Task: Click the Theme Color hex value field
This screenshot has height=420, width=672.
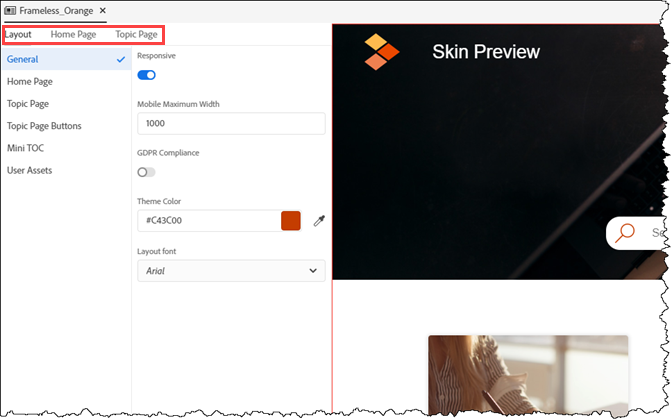Action: click(206, 221)
